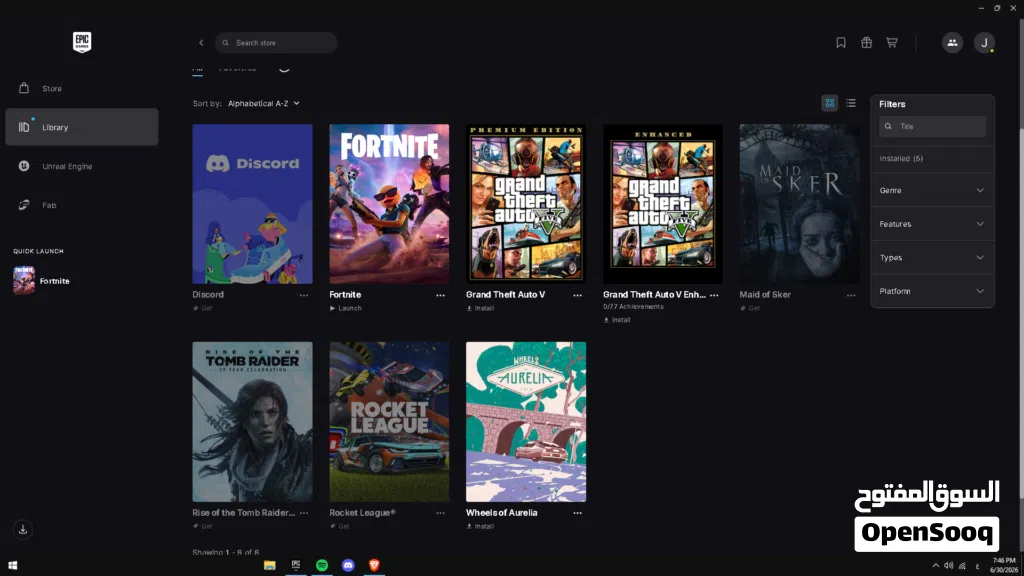
Task: Open Grand Theft Auto V options menu
Action: tap(577, 295)
